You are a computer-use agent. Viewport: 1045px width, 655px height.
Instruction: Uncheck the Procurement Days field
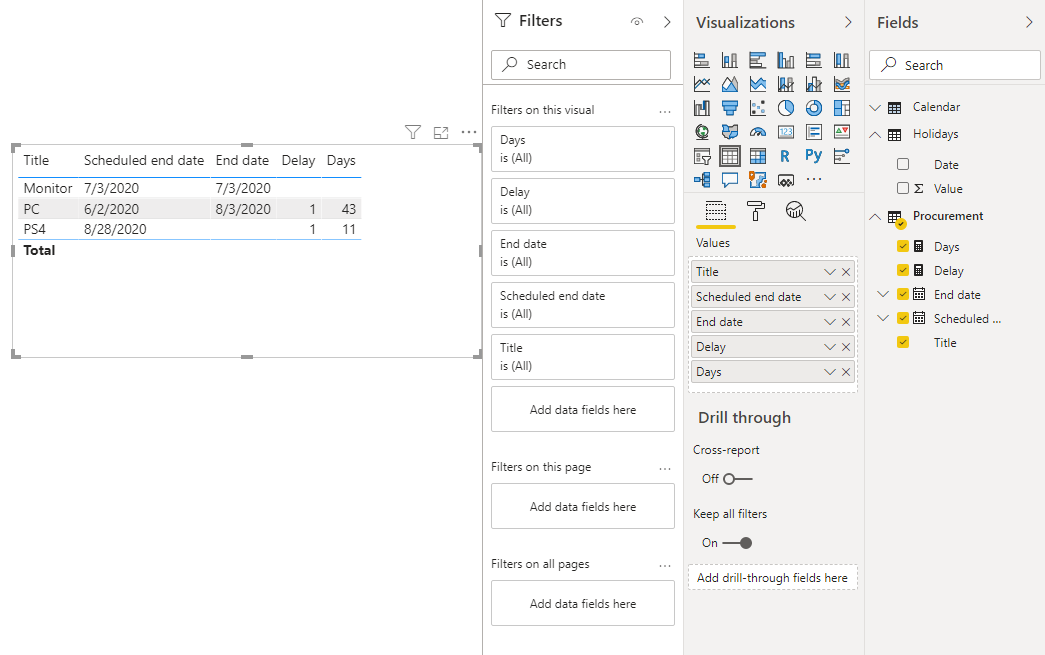point(903,246)
